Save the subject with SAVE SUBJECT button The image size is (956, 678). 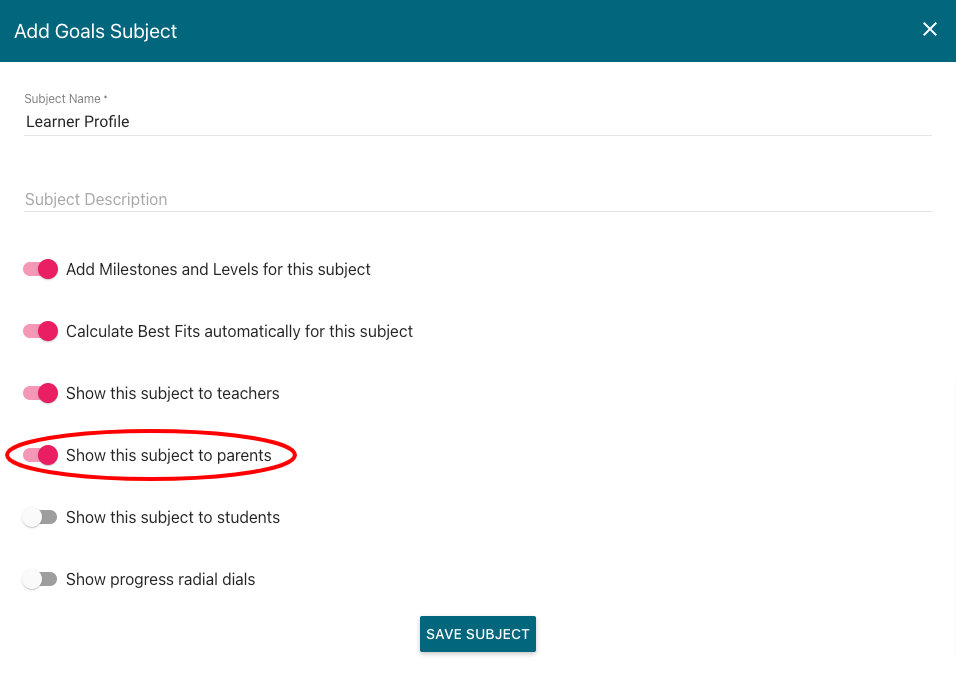(477, 634)
